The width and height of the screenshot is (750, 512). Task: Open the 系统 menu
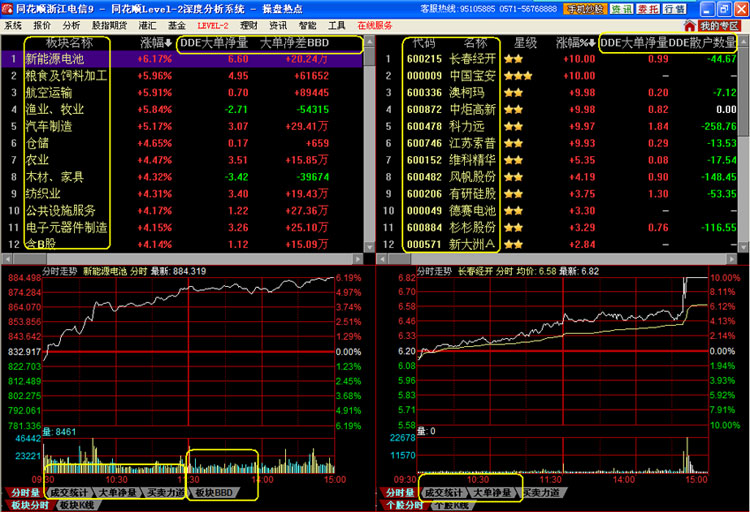[13, 25]
